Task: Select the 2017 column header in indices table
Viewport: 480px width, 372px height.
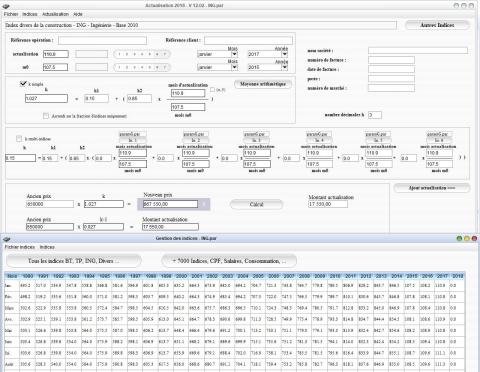Action: click(x=442, y=276)
